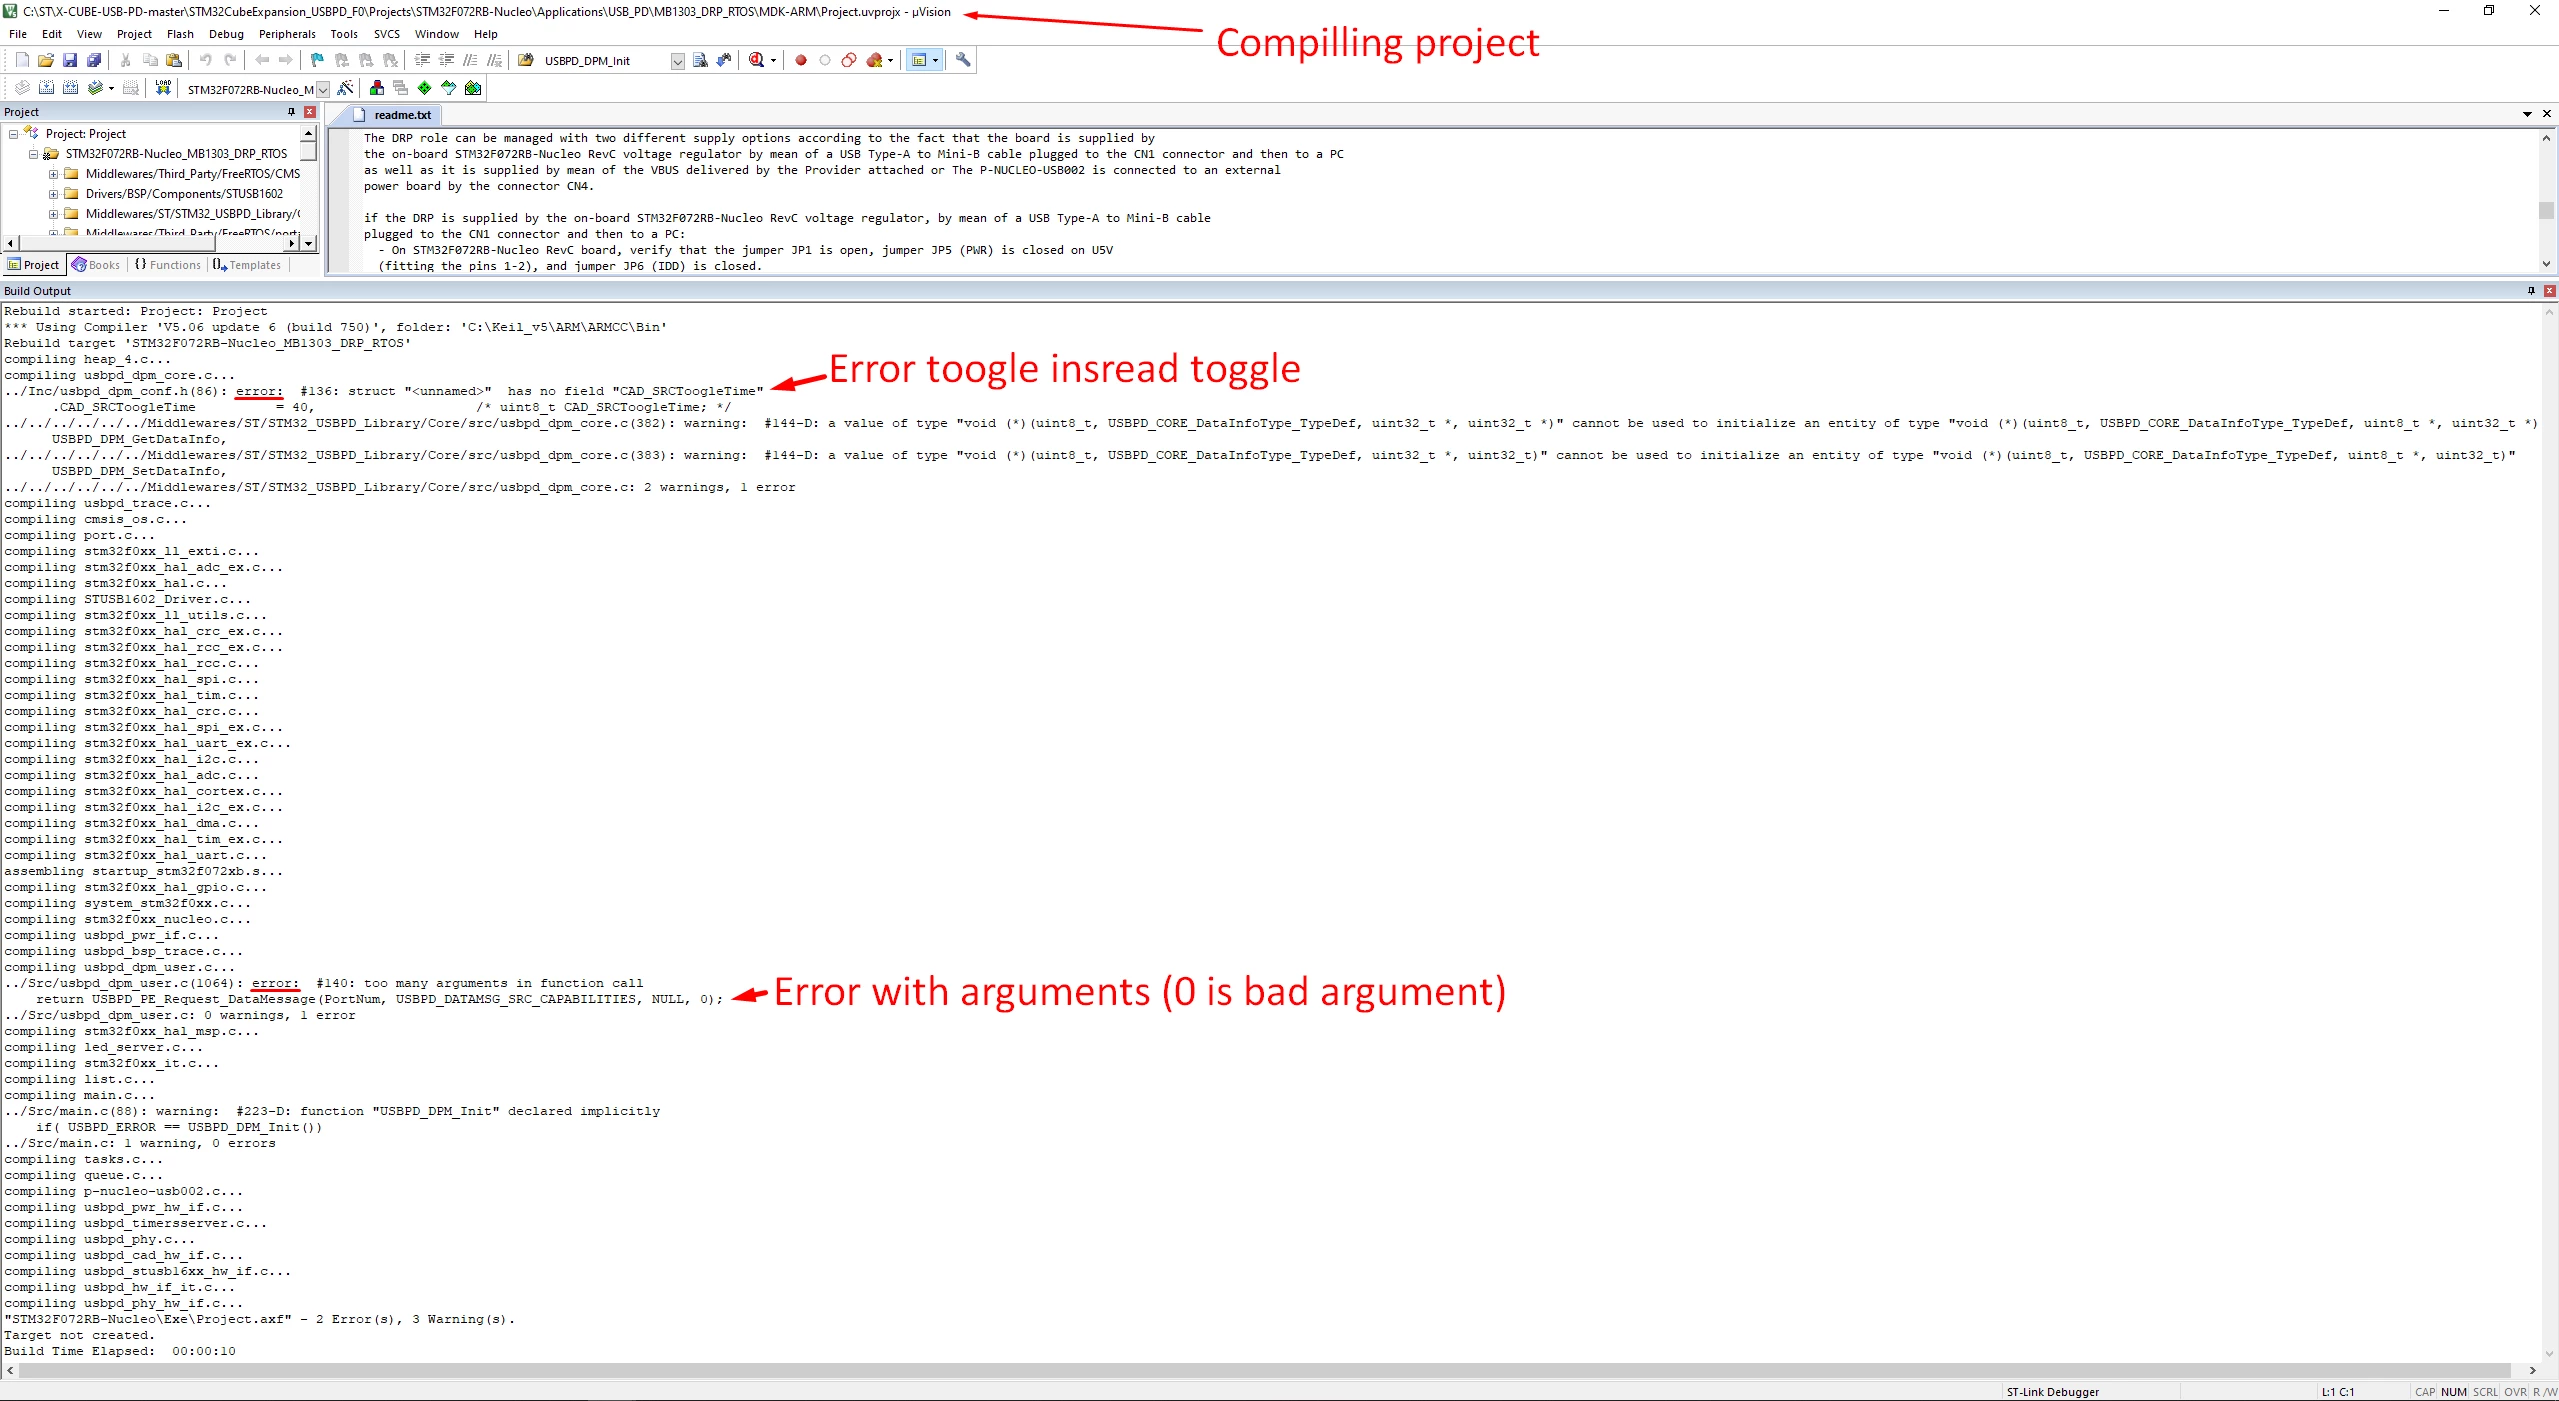Screen dimensions: 2559x1401
Task: Save the current file with the floppy icon
Action: tap(70, 60)
